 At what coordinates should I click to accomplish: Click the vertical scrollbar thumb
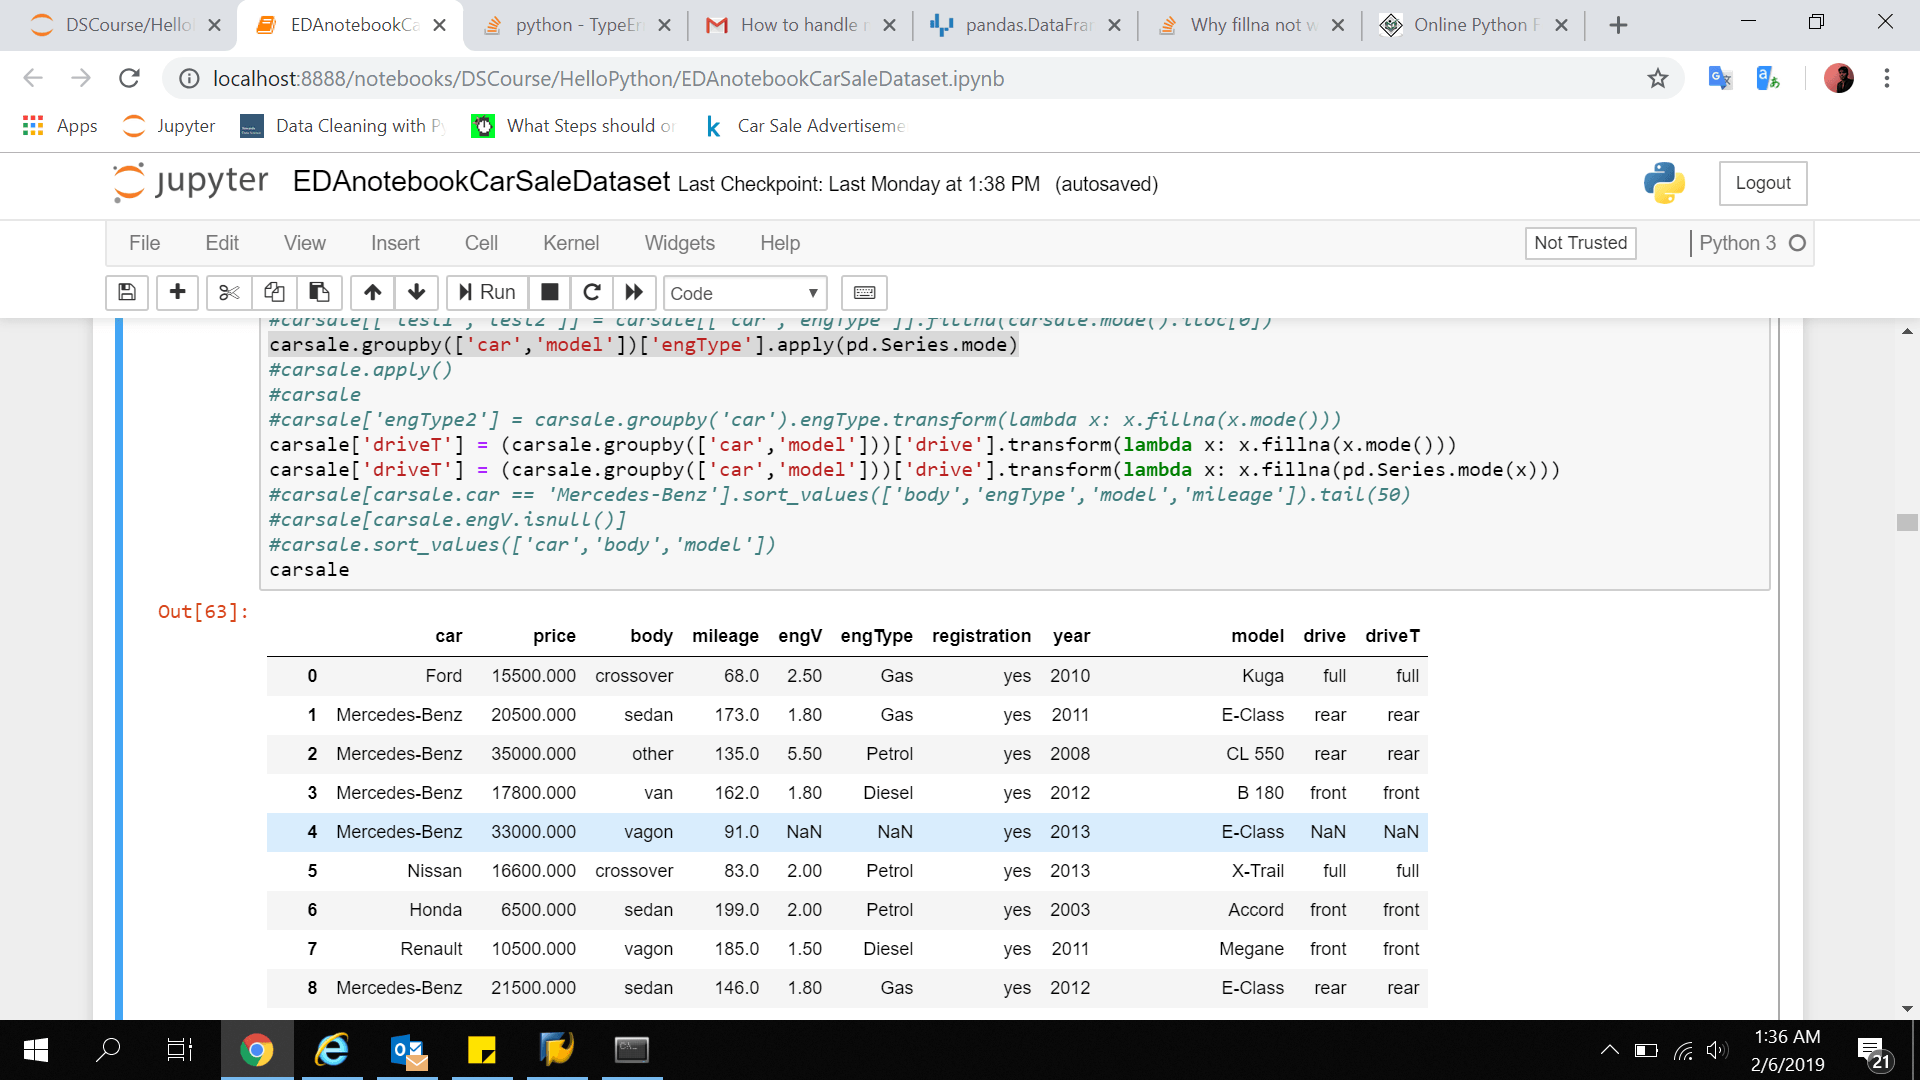(1907, 522)
